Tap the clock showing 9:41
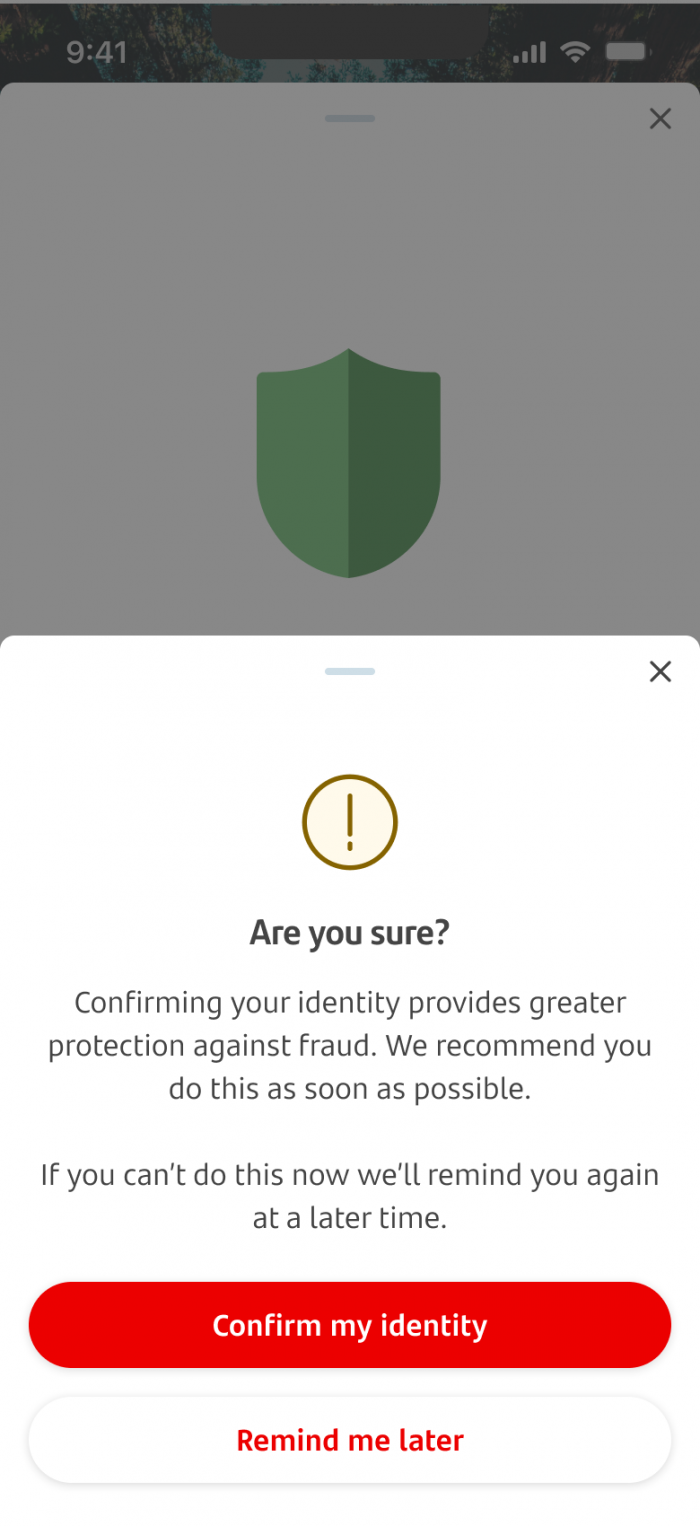The image size is (700, 1526). pyautogui.click(x=96, y=51)
